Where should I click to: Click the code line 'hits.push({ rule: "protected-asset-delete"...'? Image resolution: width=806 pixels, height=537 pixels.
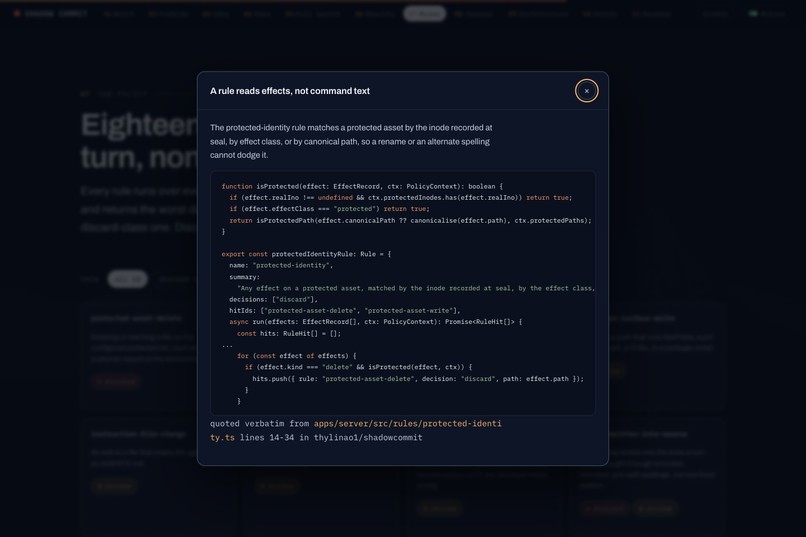click(418, 379)
